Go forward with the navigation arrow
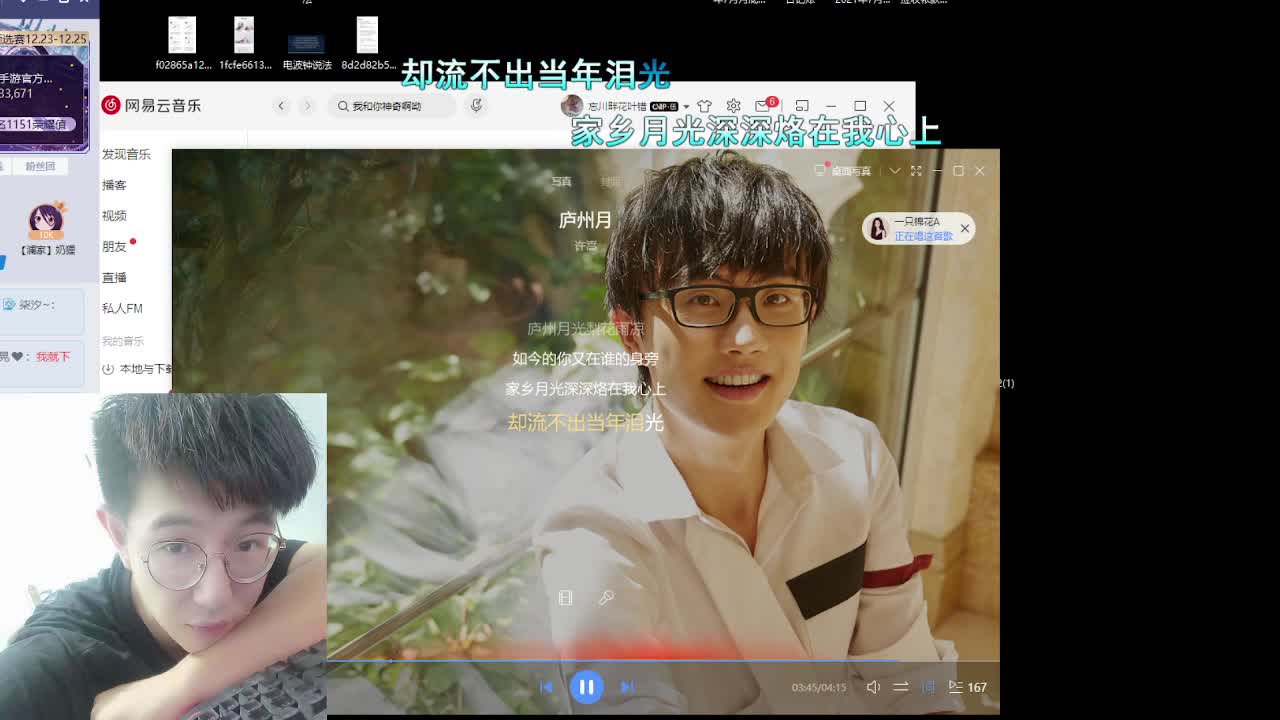1280x720 pixels. (x=307, y=106)
